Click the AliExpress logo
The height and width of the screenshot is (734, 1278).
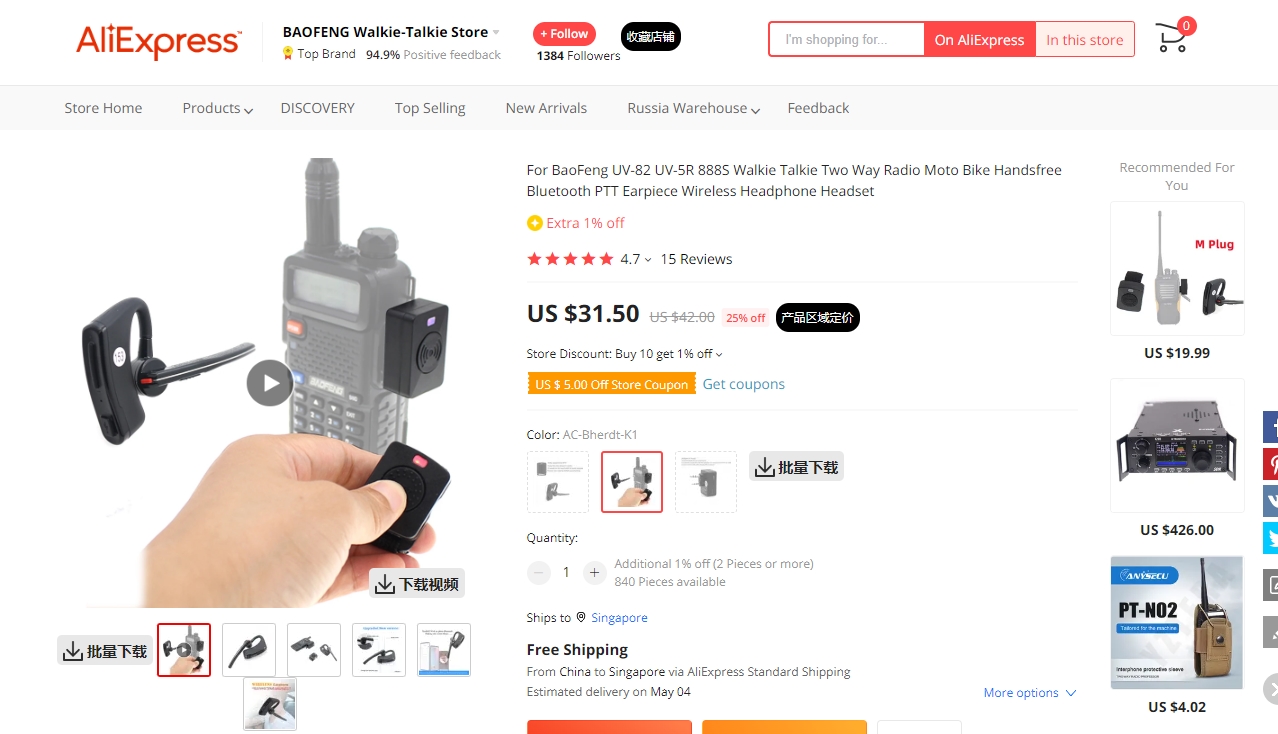point(158,41)
